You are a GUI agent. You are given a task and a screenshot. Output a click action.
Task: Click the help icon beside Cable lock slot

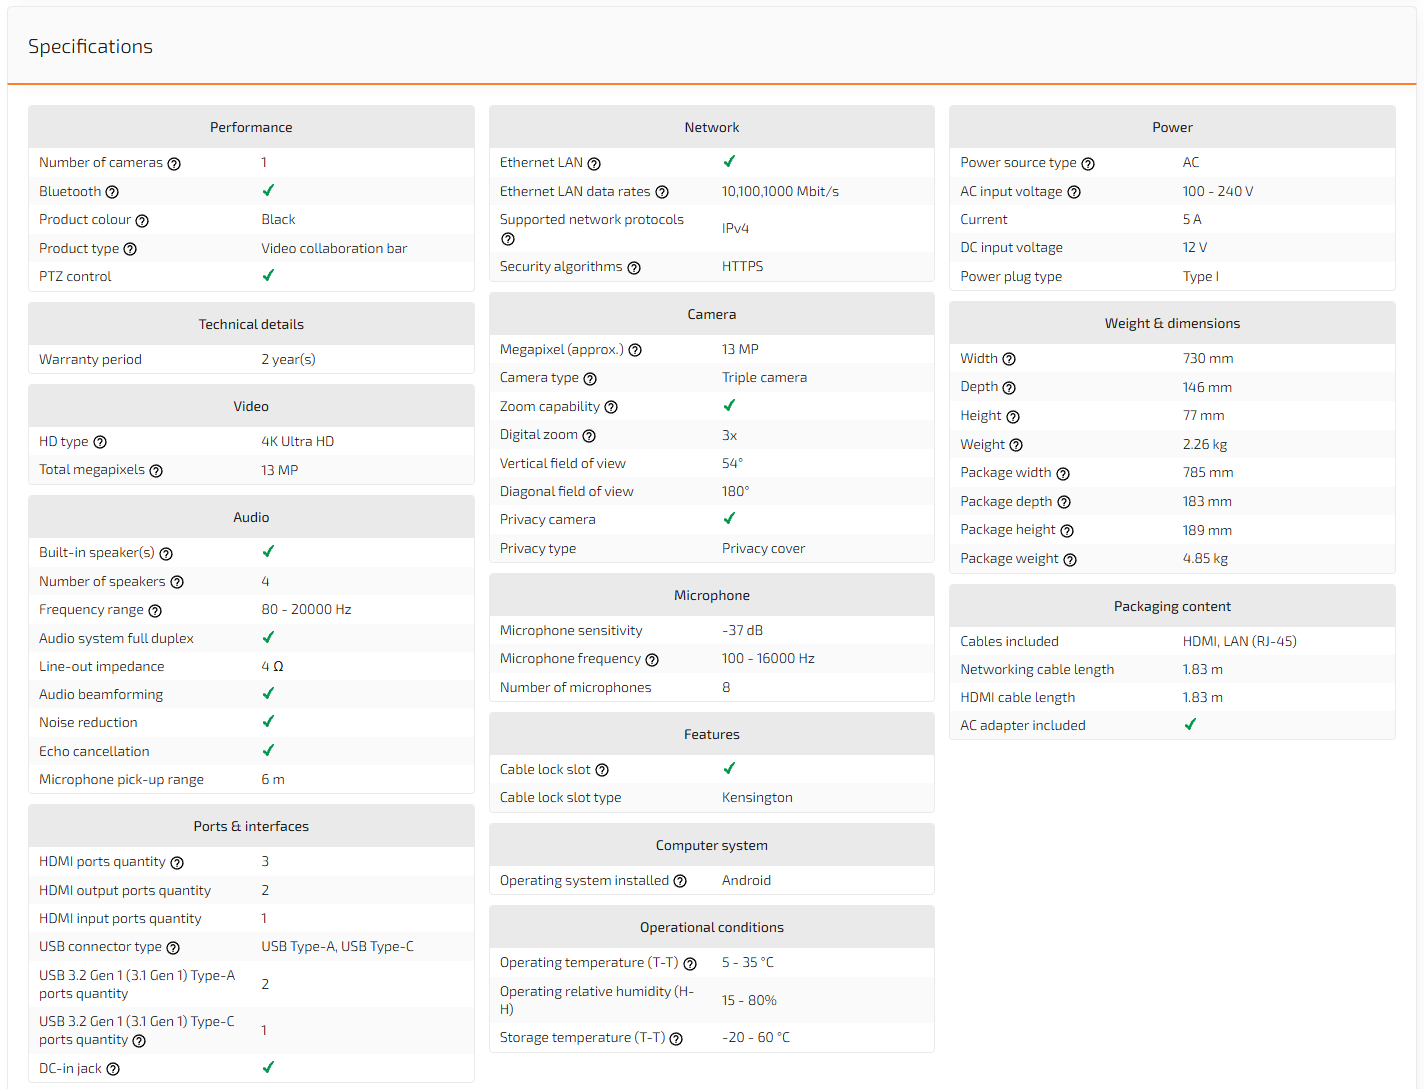[602, 770]
